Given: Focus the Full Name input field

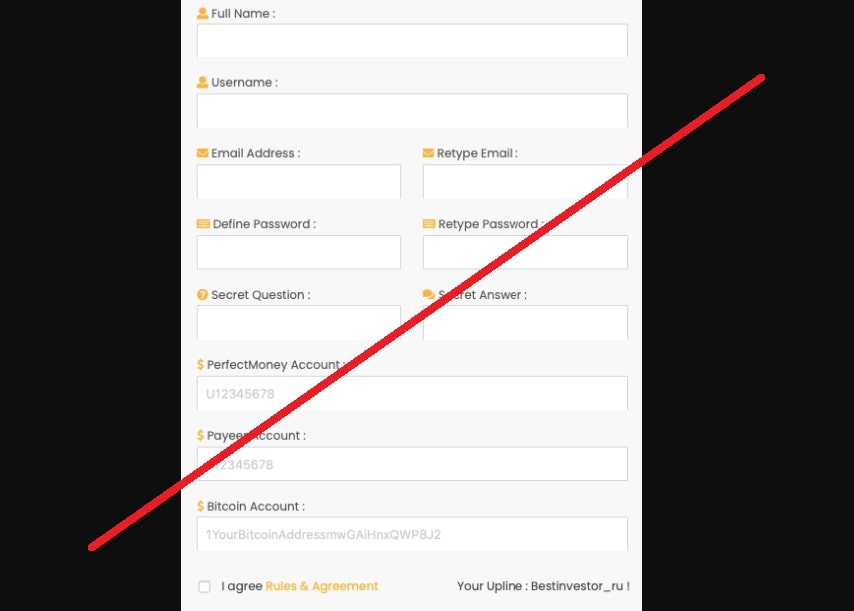Looking at the screenshot, I should [x=412, y=40].
